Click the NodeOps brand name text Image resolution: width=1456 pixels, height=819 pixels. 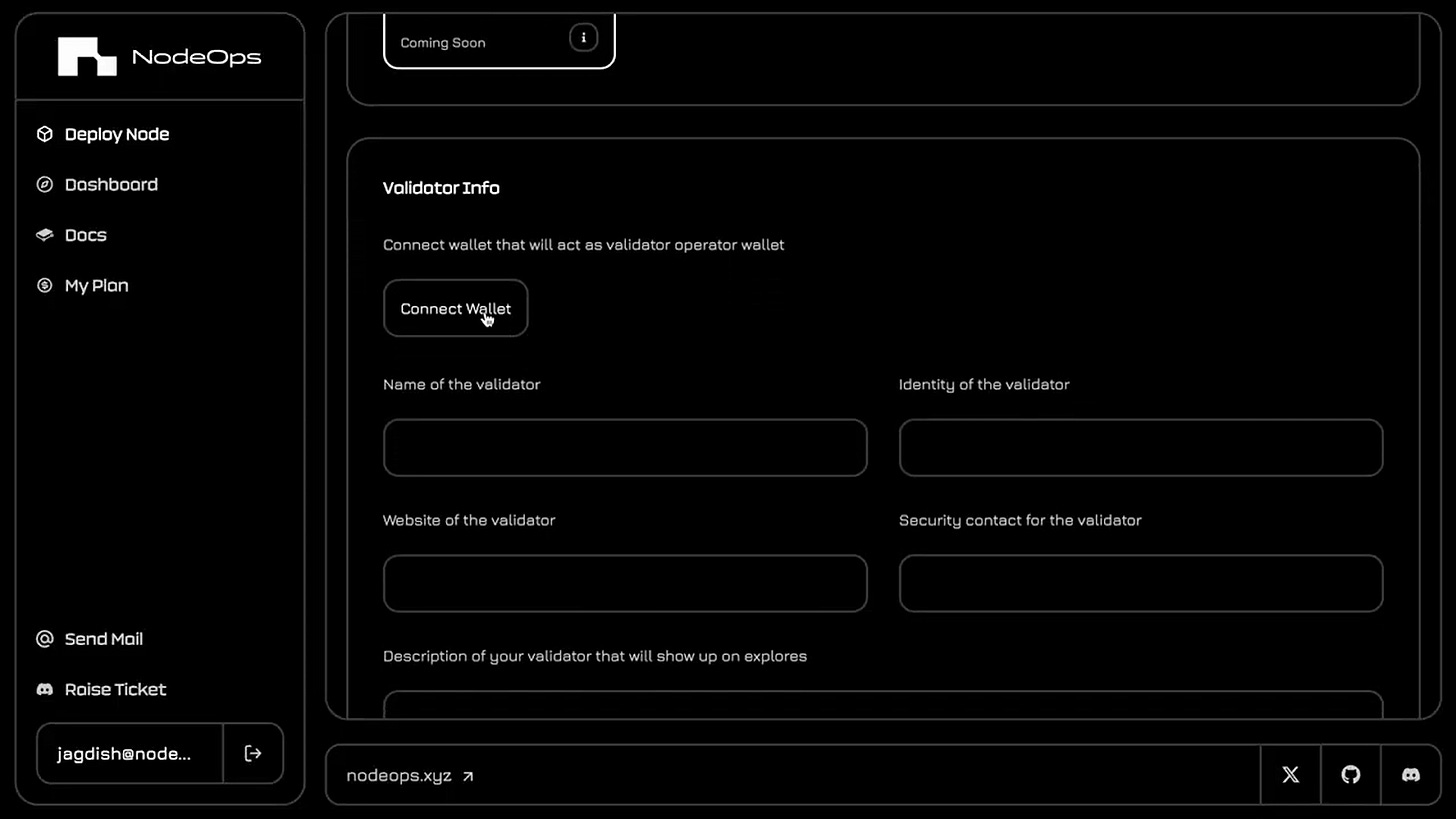coord(196,57)
